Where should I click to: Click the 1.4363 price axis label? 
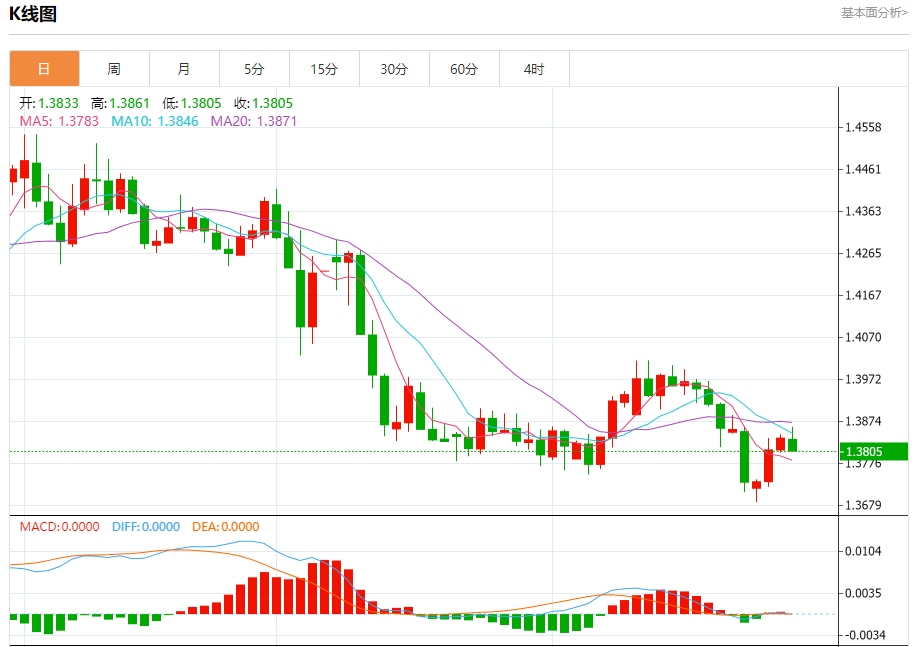click(863, 212)
